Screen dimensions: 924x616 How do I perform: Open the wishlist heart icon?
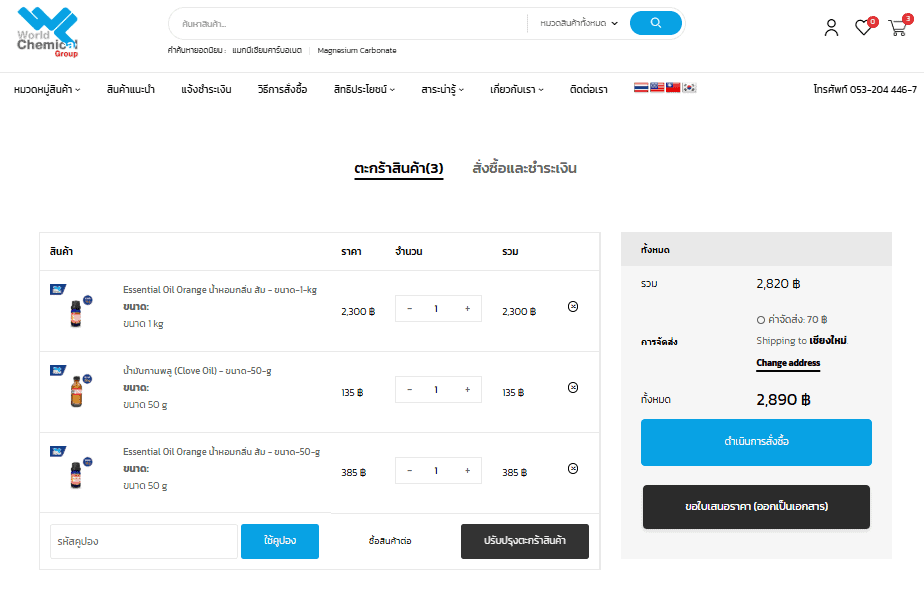coord(863,27)
